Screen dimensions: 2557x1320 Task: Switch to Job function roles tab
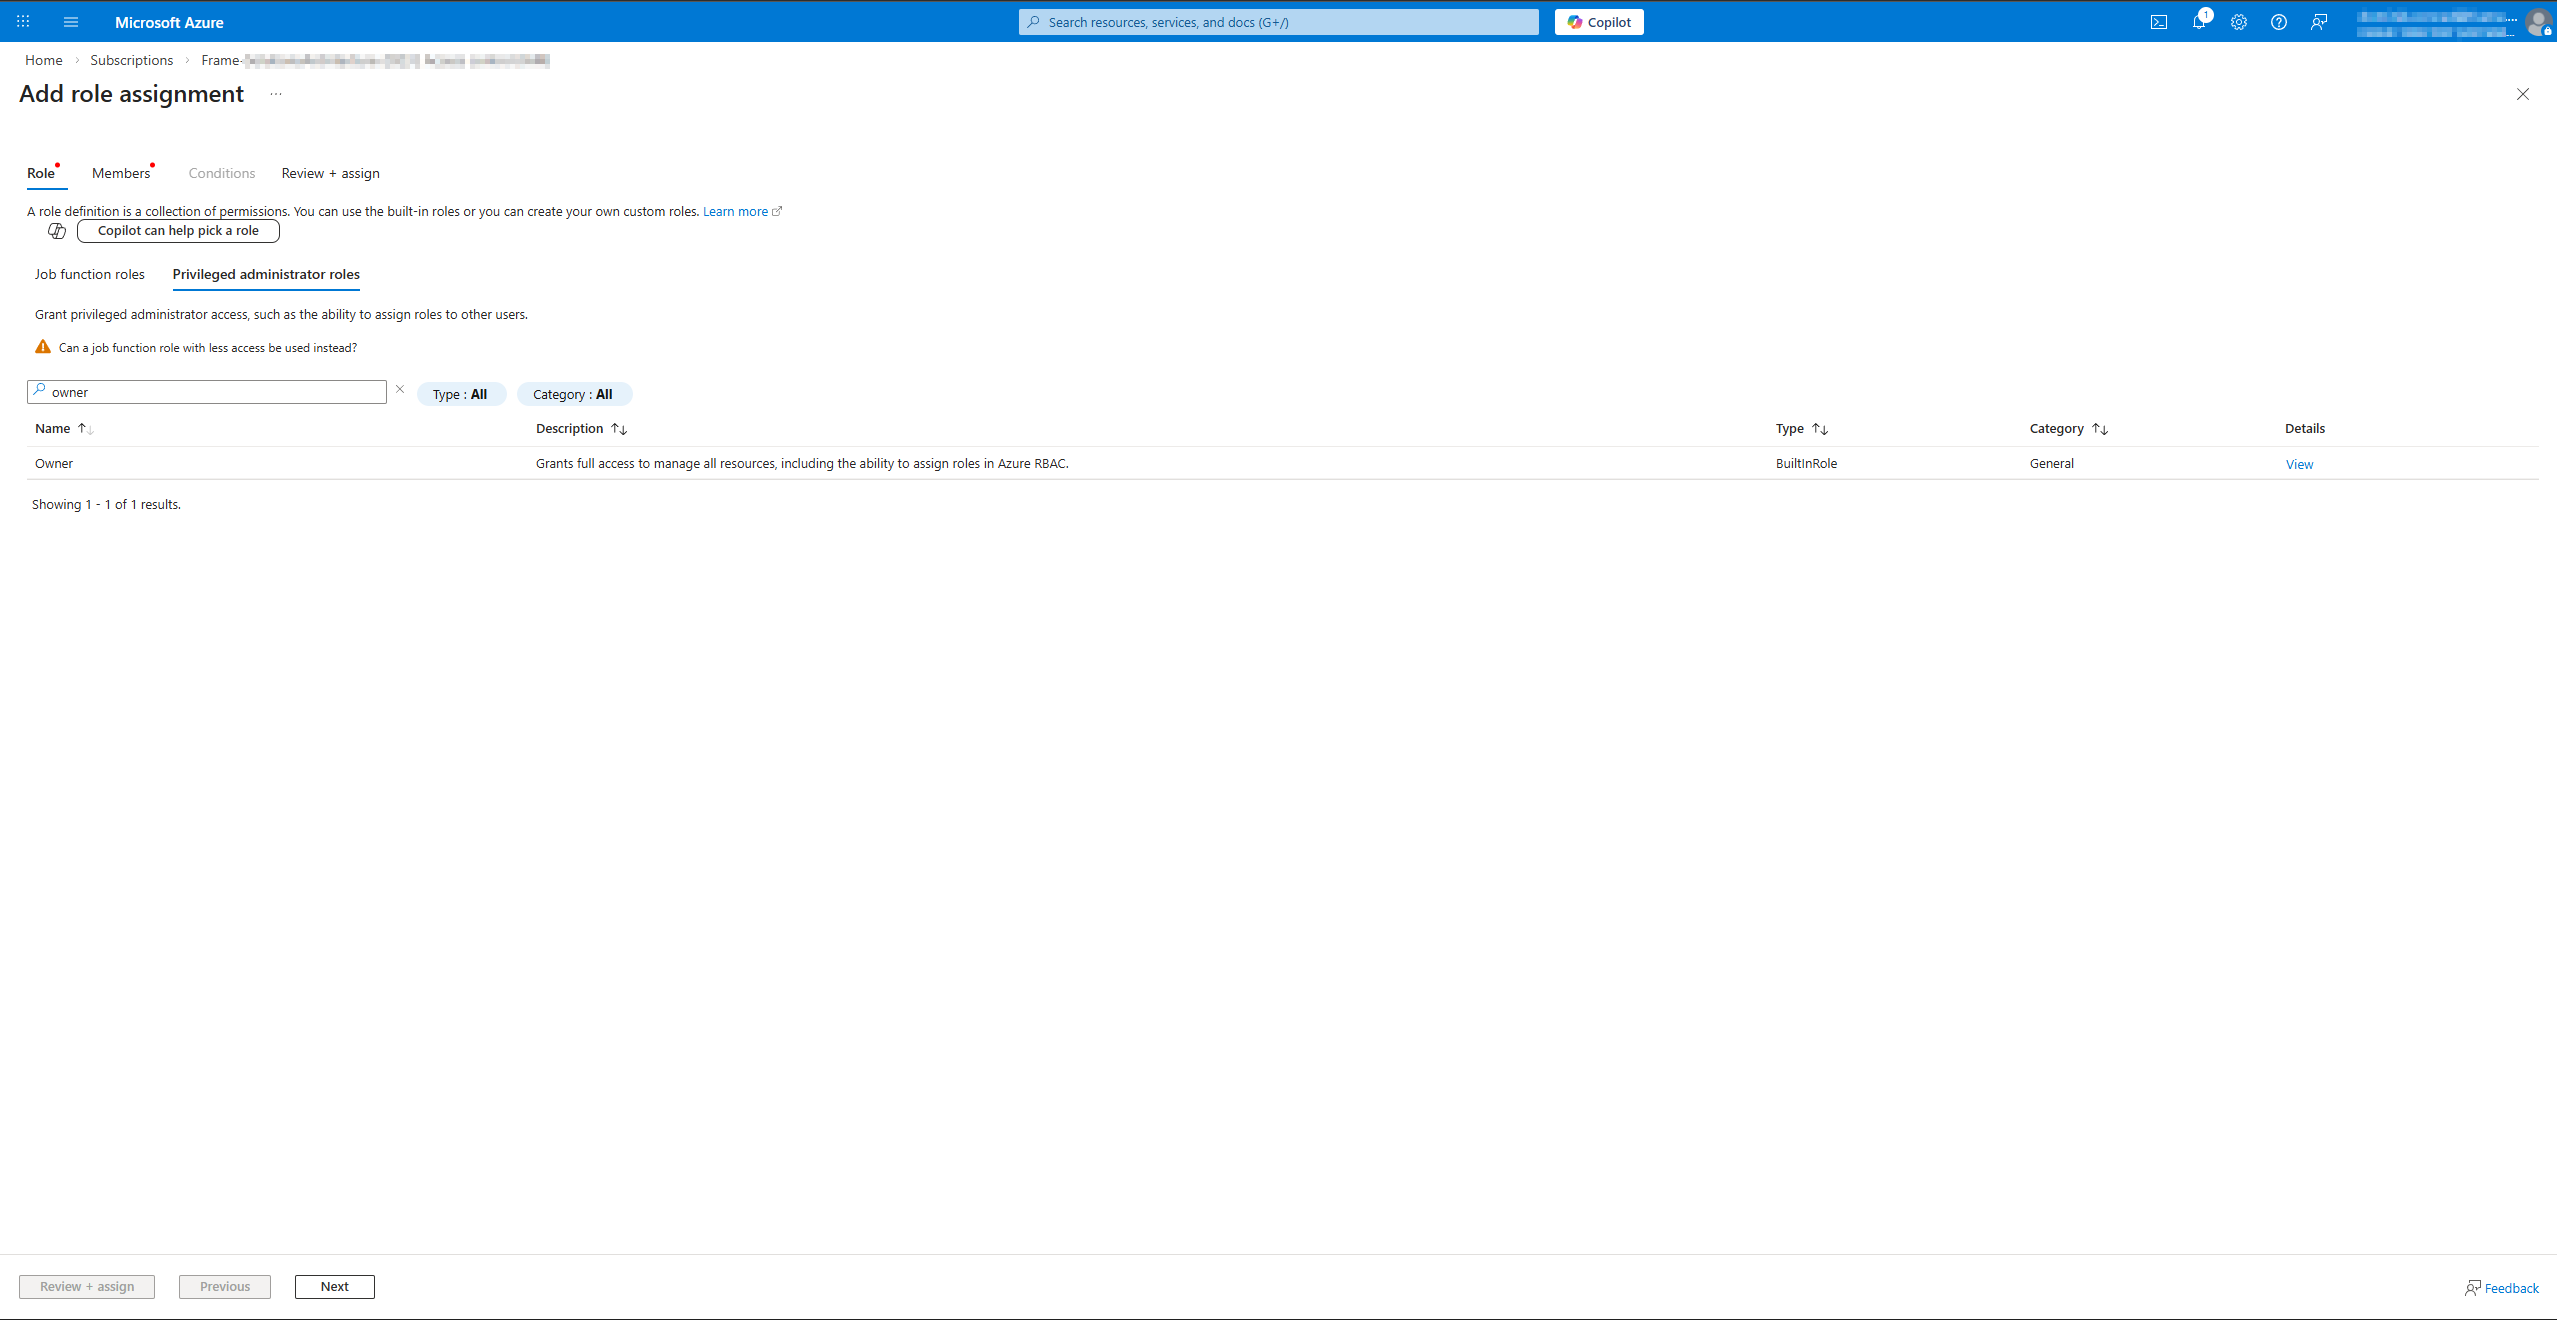coord(89,274)
